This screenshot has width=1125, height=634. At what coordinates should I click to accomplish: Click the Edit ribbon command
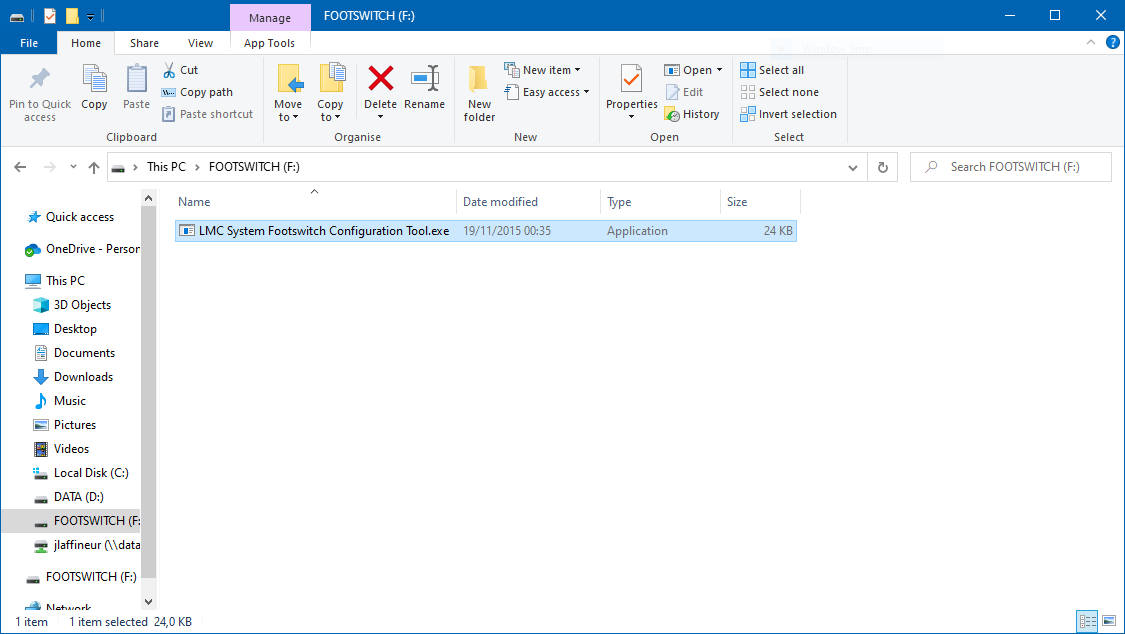coord(684,93)
